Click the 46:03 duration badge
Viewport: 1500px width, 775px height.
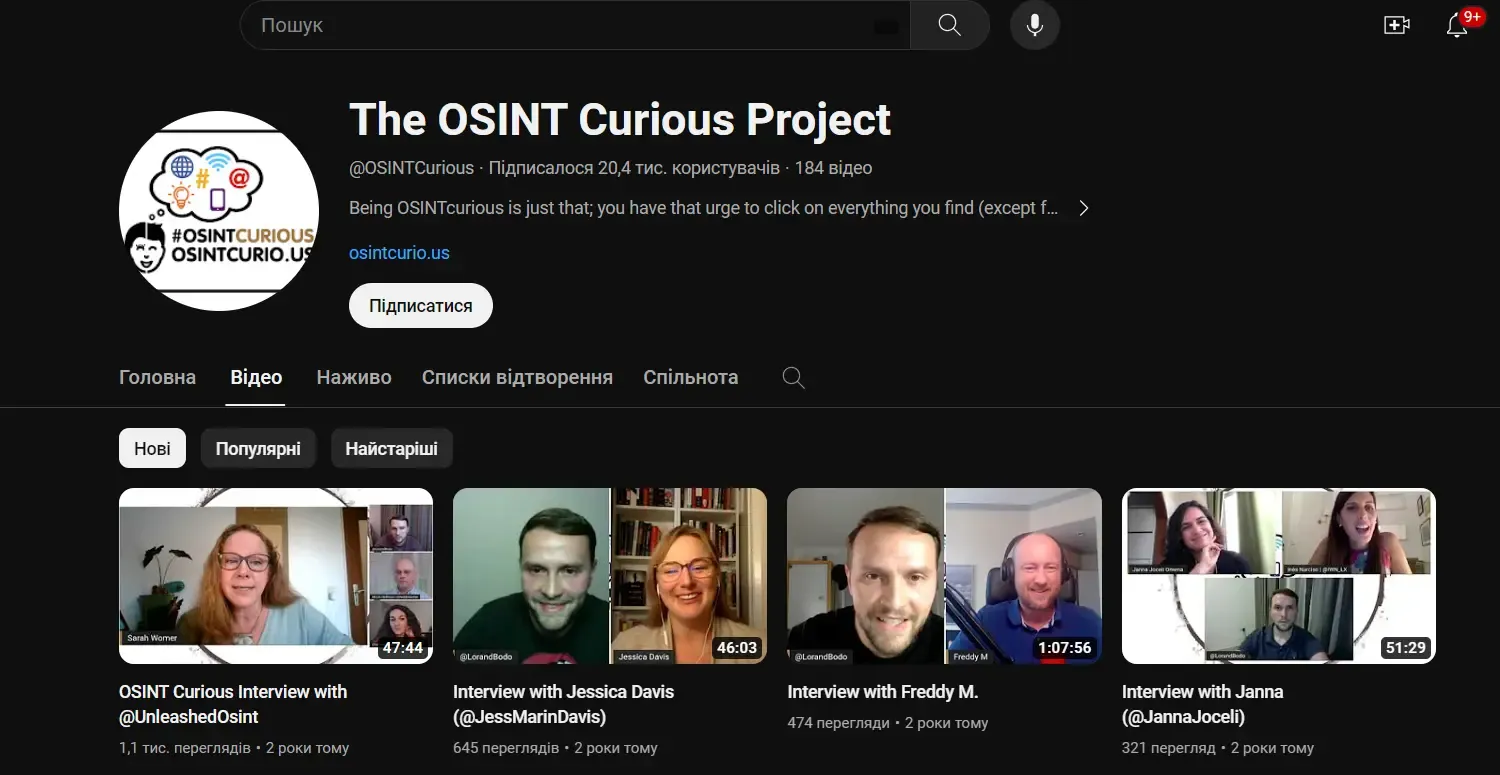(x=736, y=648)
